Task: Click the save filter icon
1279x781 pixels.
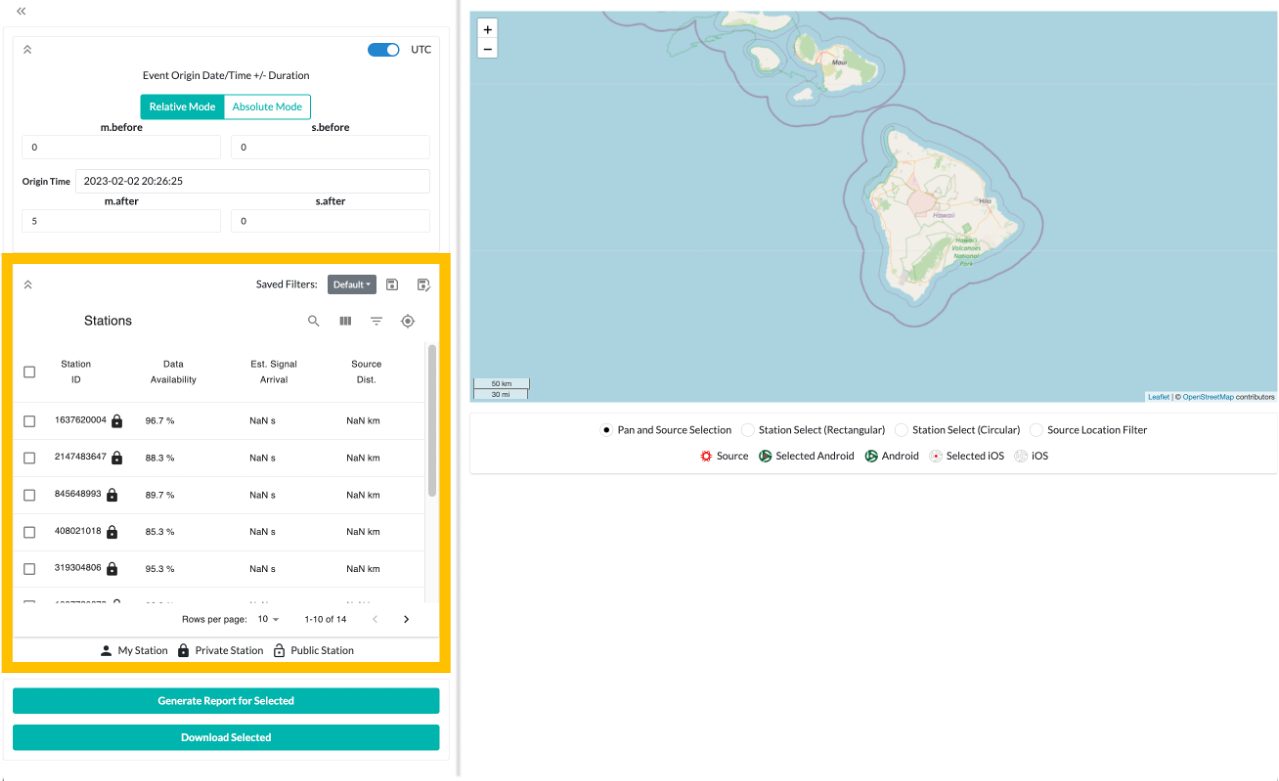Action: (x=392, y=285)
